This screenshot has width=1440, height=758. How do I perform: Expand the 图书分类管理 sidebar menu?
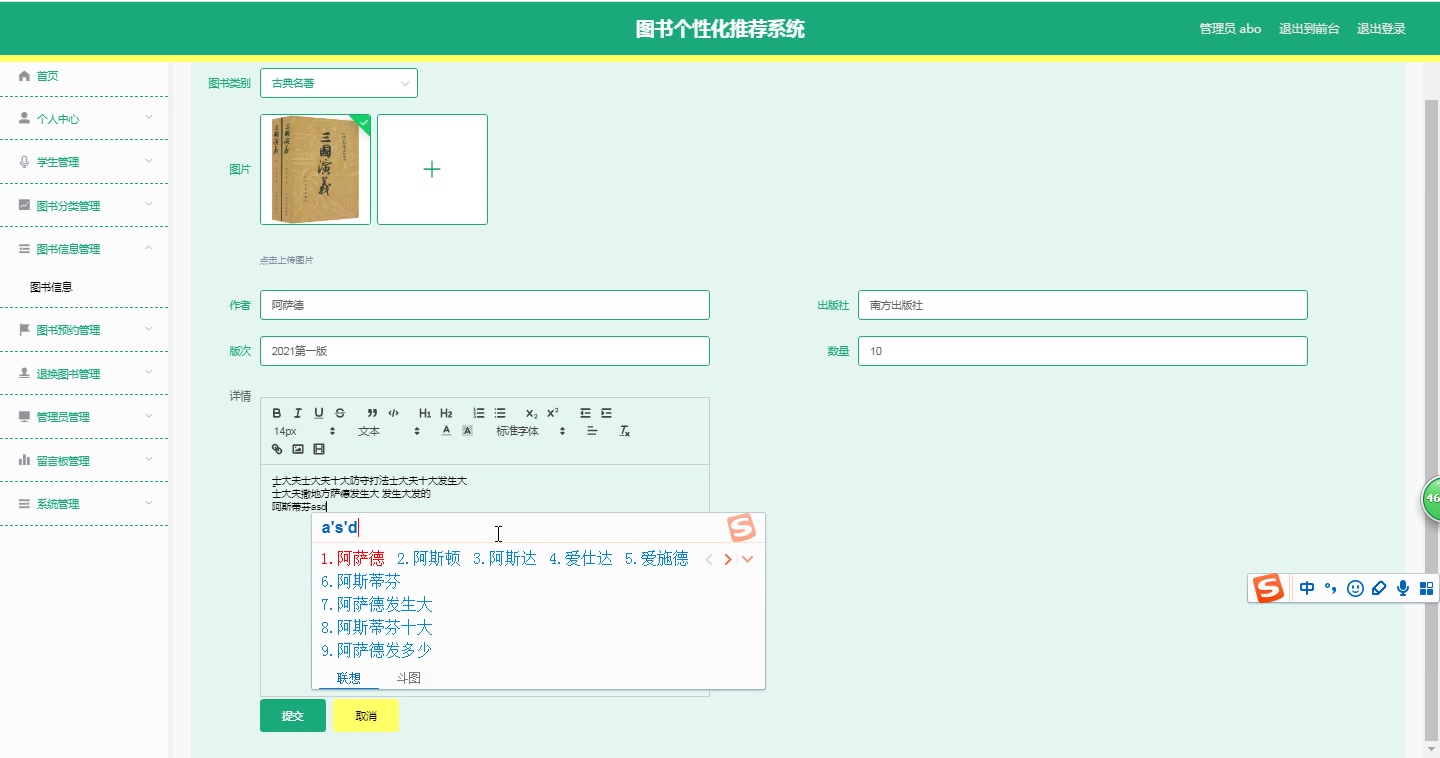coord(84,205)
